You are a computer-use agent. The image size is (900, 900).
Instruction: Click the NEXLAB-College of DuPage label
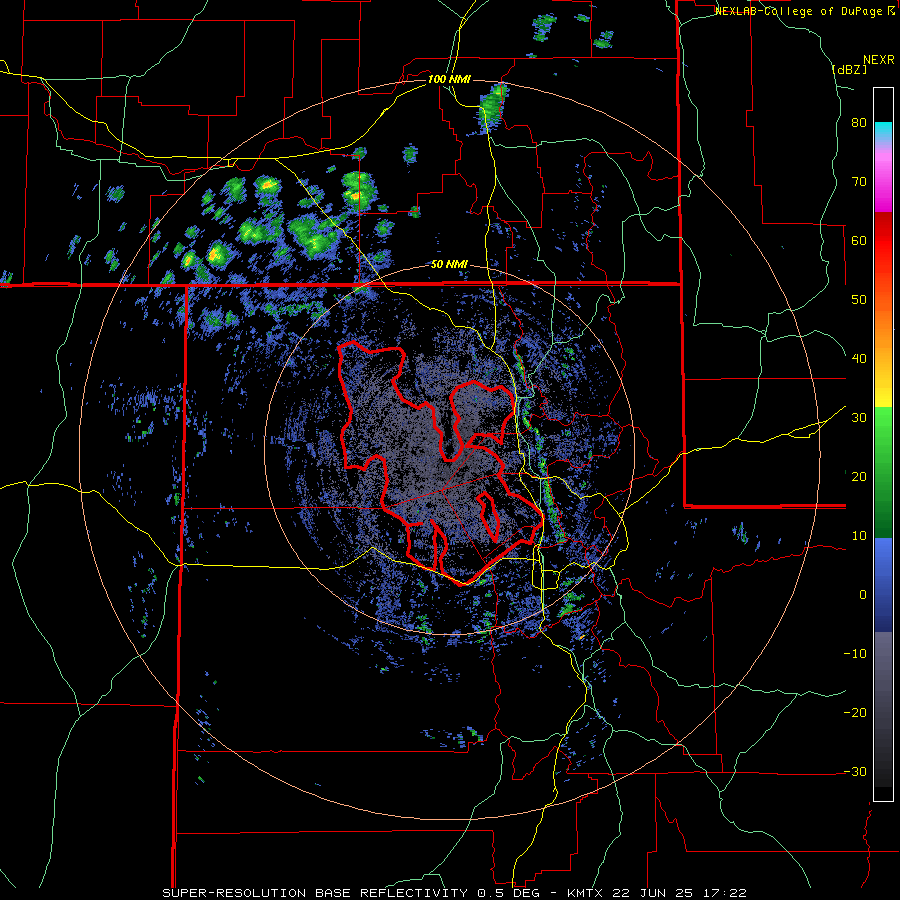805,11
